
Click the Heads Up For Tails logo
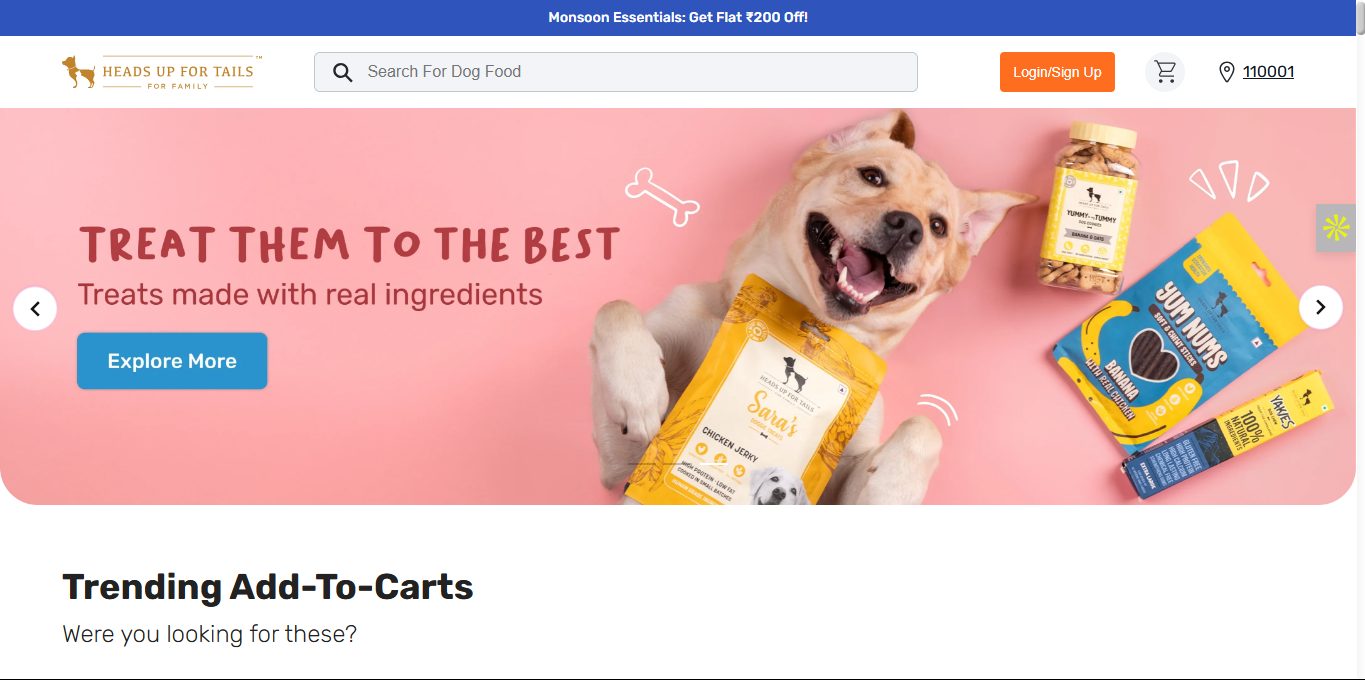pos(161,72)
